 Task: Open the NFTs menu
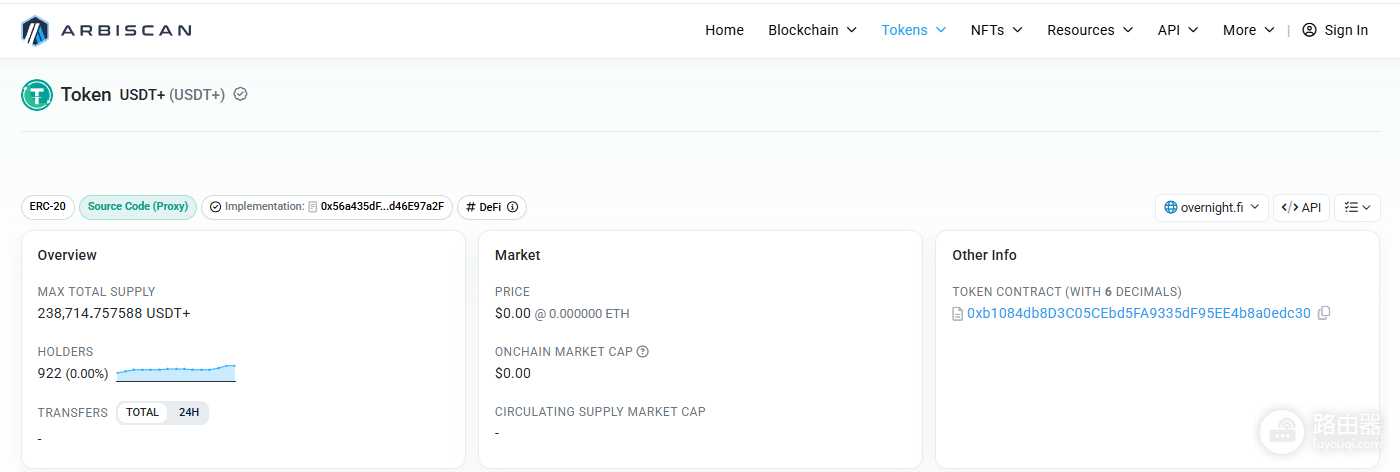pyautogui.click(x=996, y=30)
